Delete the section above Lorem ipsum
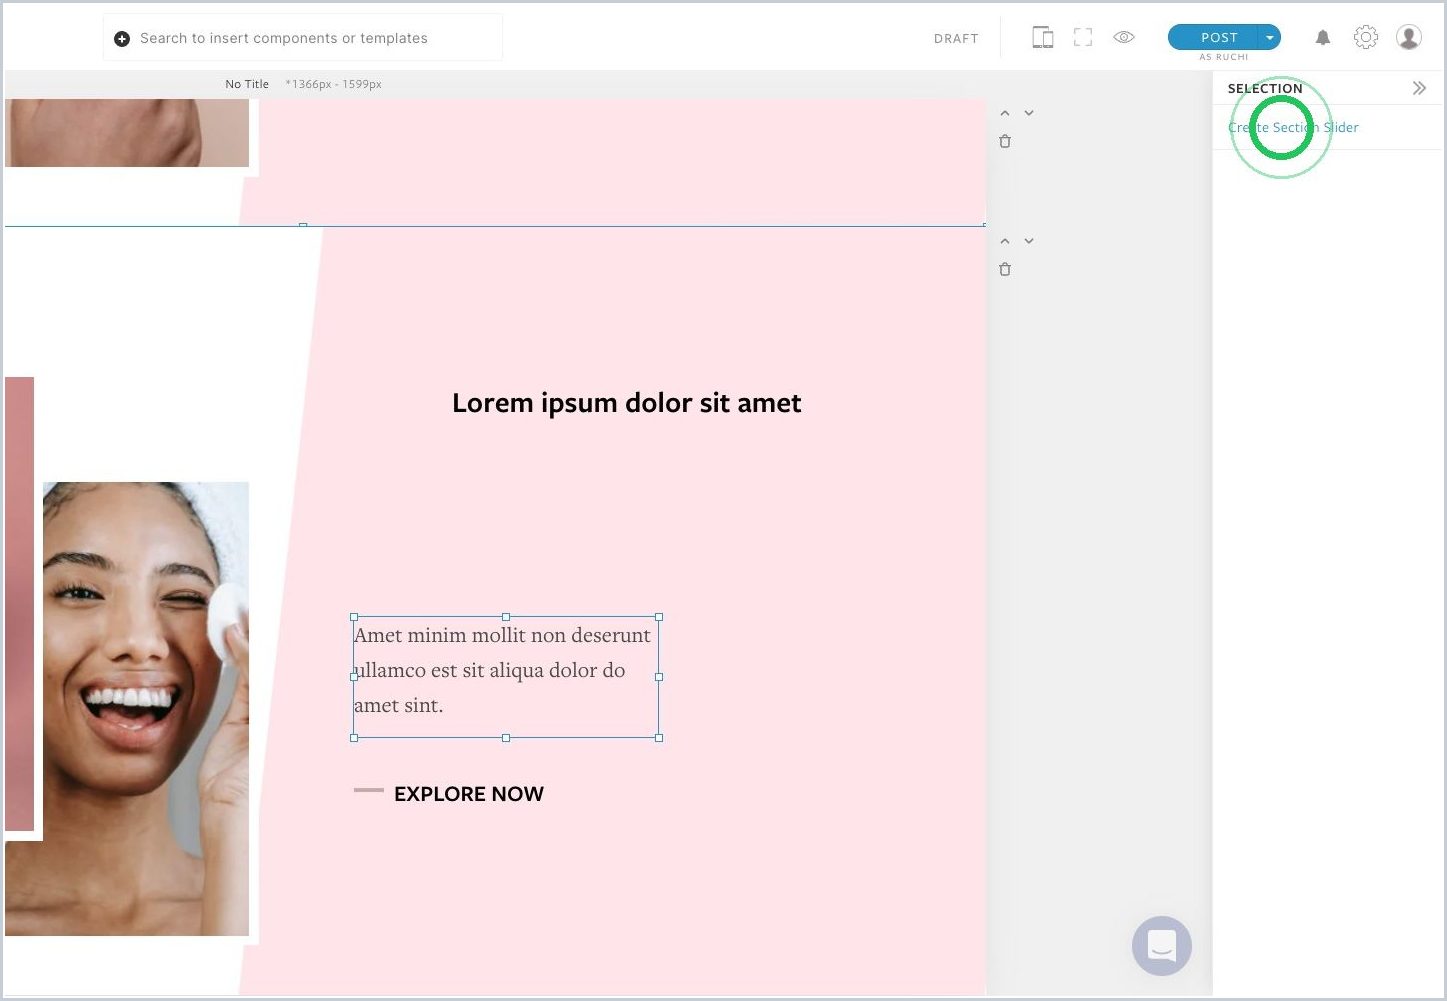 tap(1005, 141)
